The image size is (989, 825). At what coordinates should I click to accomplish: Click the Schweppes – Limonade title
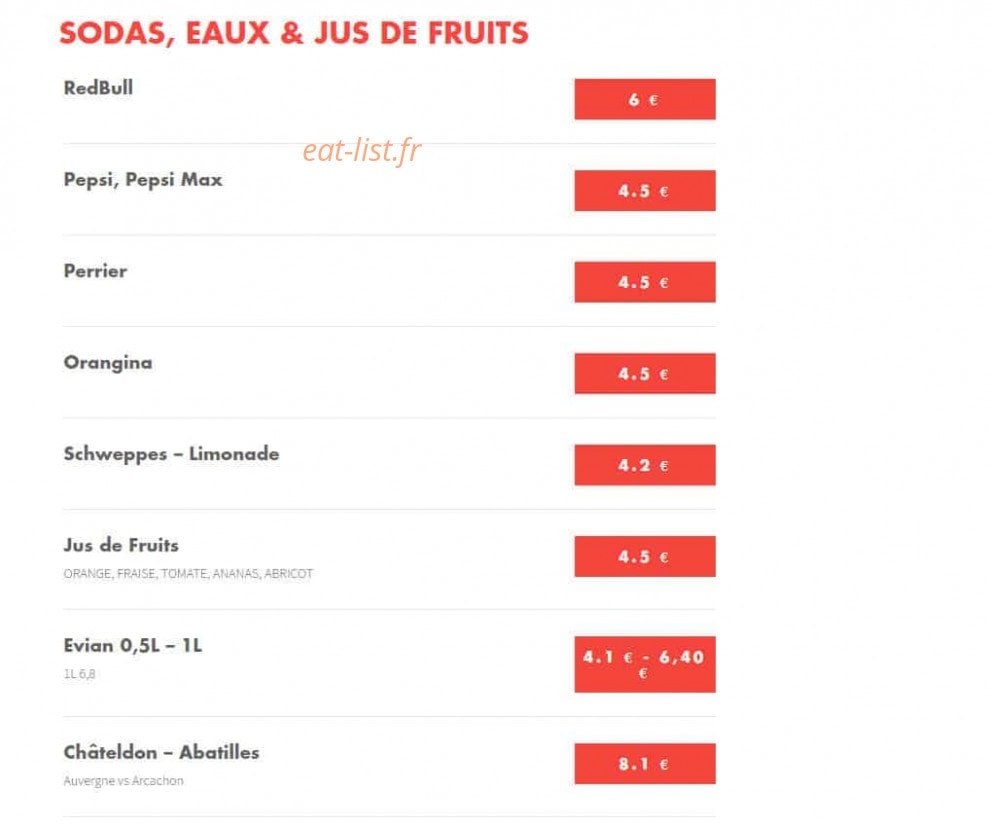(172, 454)
